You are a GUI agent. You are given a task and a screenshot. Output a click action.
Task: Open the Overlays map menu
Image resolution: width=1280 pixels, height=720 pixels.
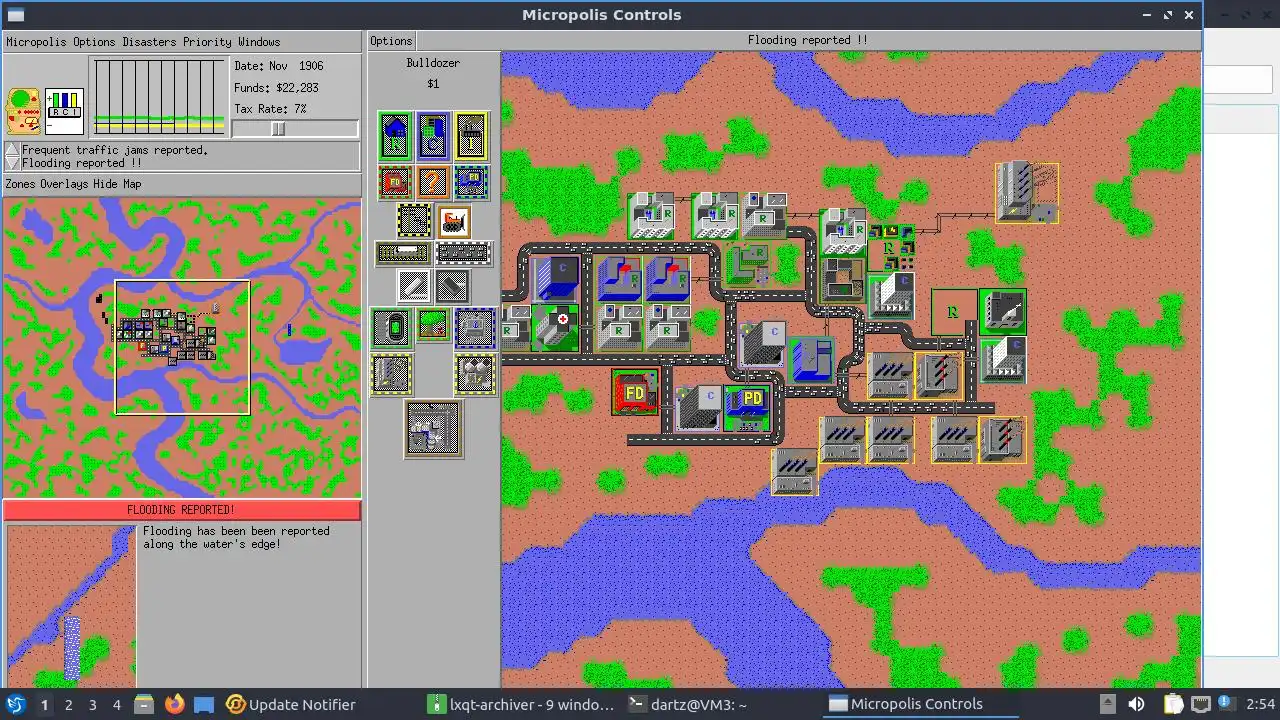pos(64,184)
